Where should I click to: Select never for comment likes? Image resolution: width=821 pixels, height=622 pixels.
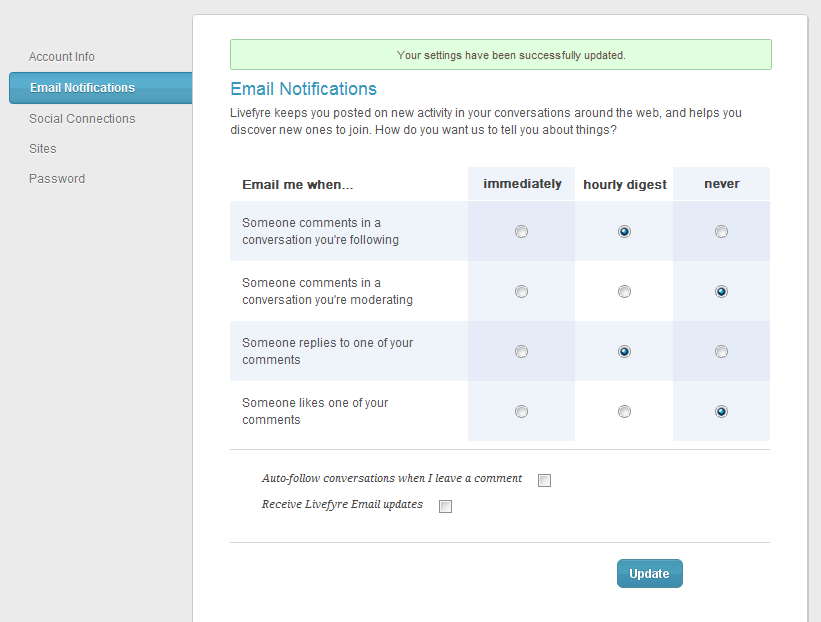pyautogui.click(x=721, y=412)
